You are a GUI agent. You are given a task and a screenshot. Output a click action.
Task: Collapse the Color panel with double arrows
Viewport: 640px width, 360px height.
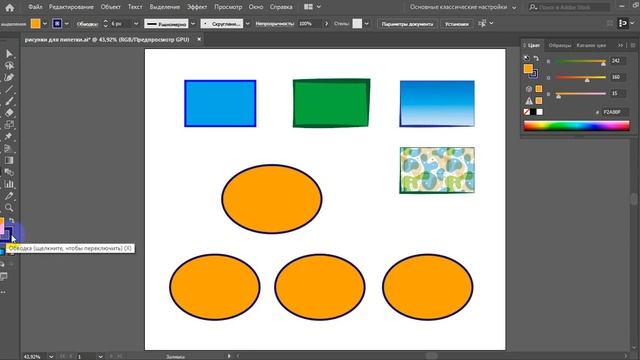620,45
